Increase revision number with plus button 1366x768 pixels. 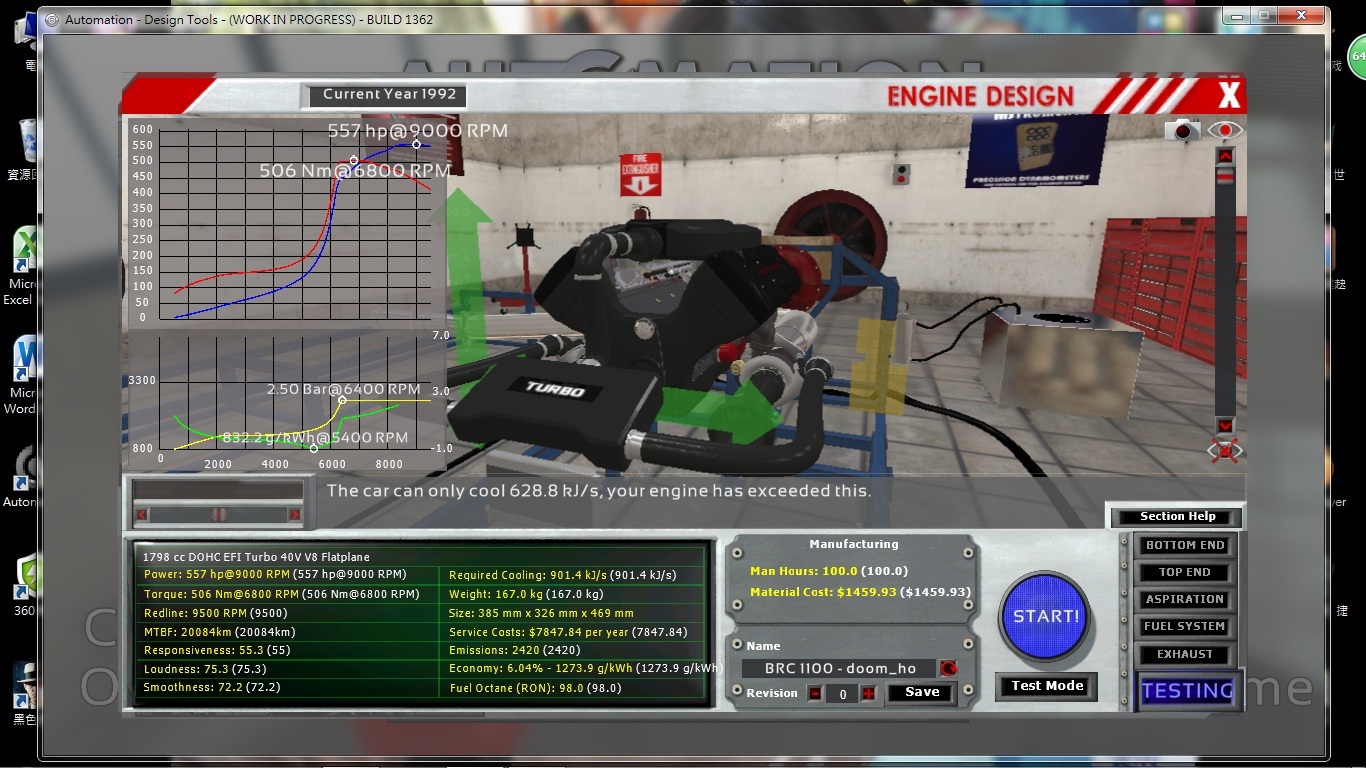coord(868,693)
